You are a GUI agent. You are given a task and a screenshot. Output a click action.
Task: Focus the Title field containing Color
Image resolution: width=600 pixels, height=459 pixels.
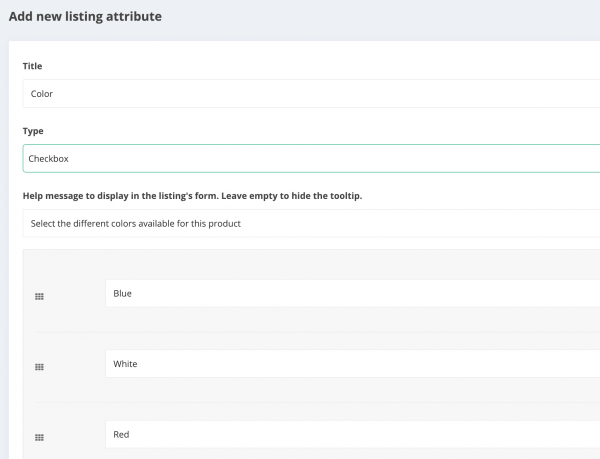pos(311,94)
